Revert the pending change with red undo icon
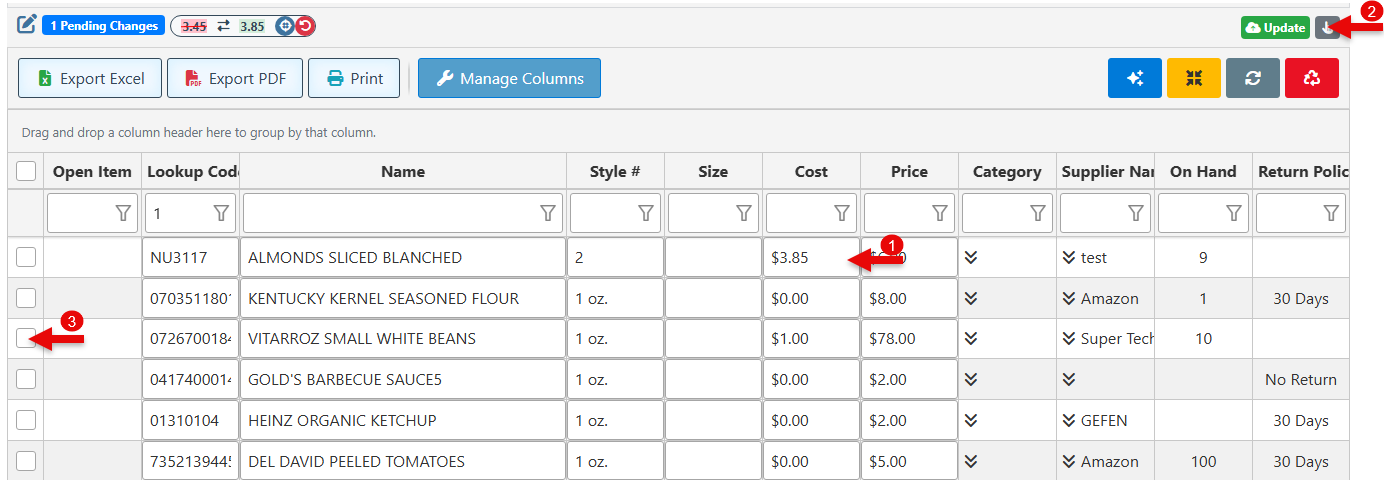 click(305, 26)
